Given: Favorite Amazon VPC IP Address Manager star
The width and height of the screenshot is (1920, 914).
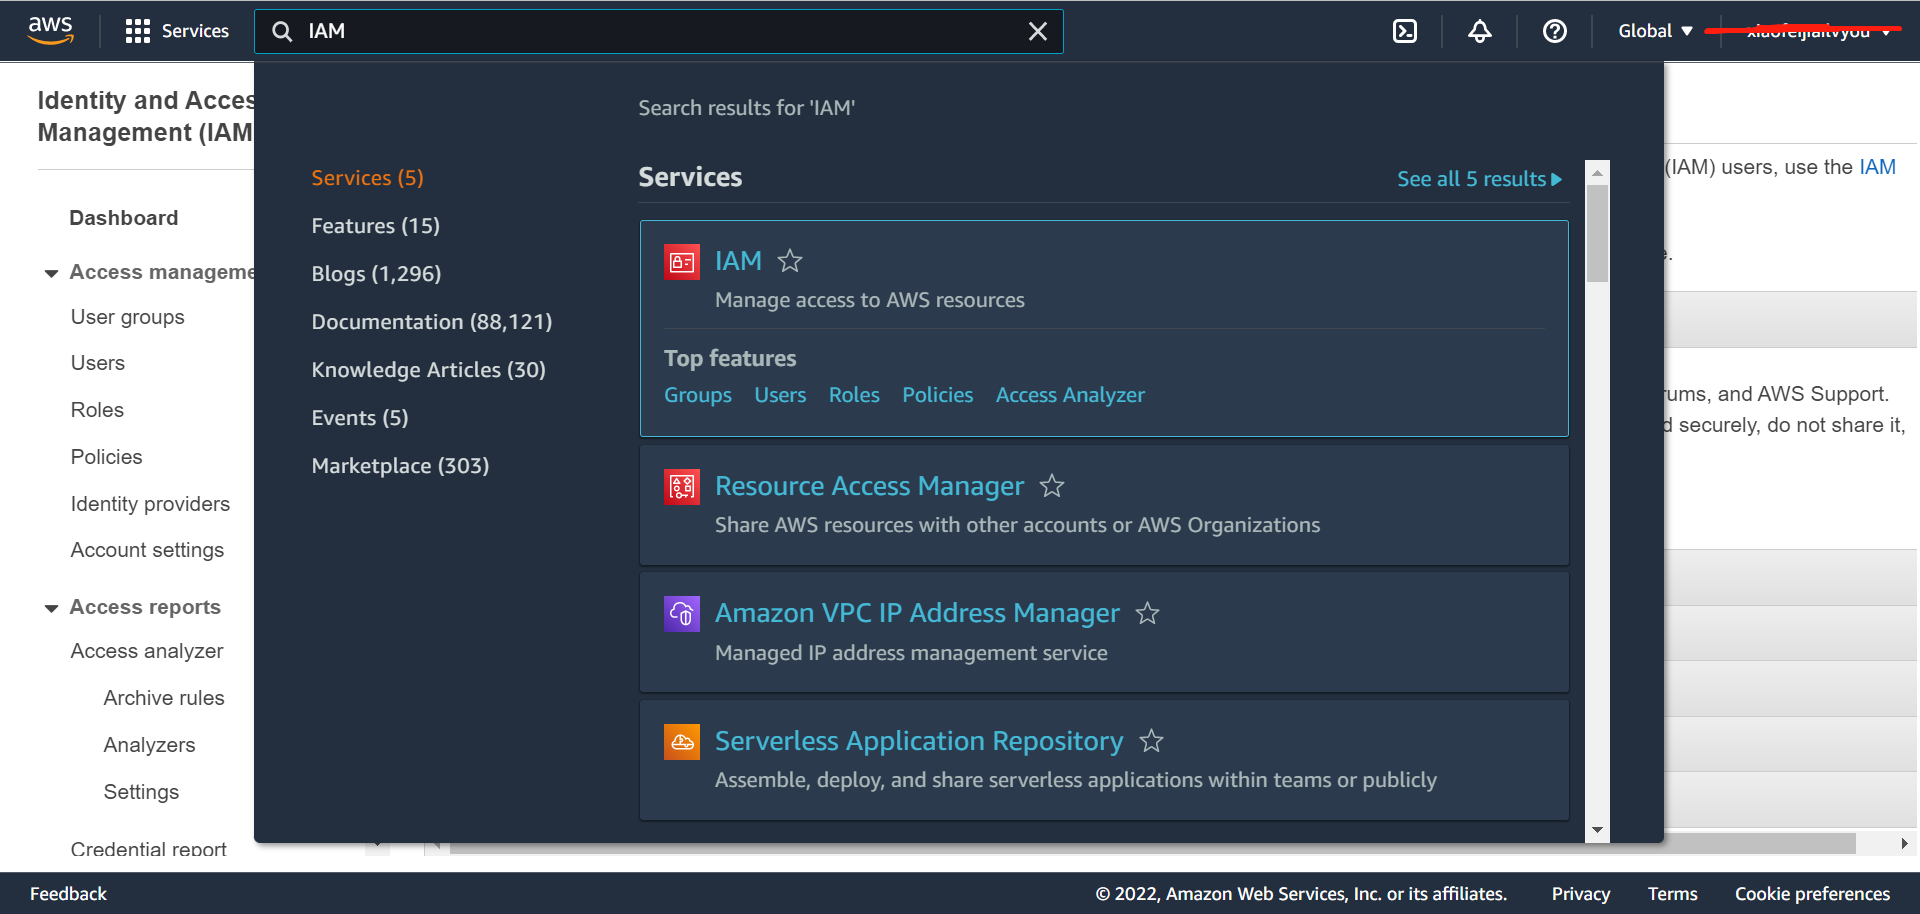Looking at the screenshot, I should click(1147, 613).
